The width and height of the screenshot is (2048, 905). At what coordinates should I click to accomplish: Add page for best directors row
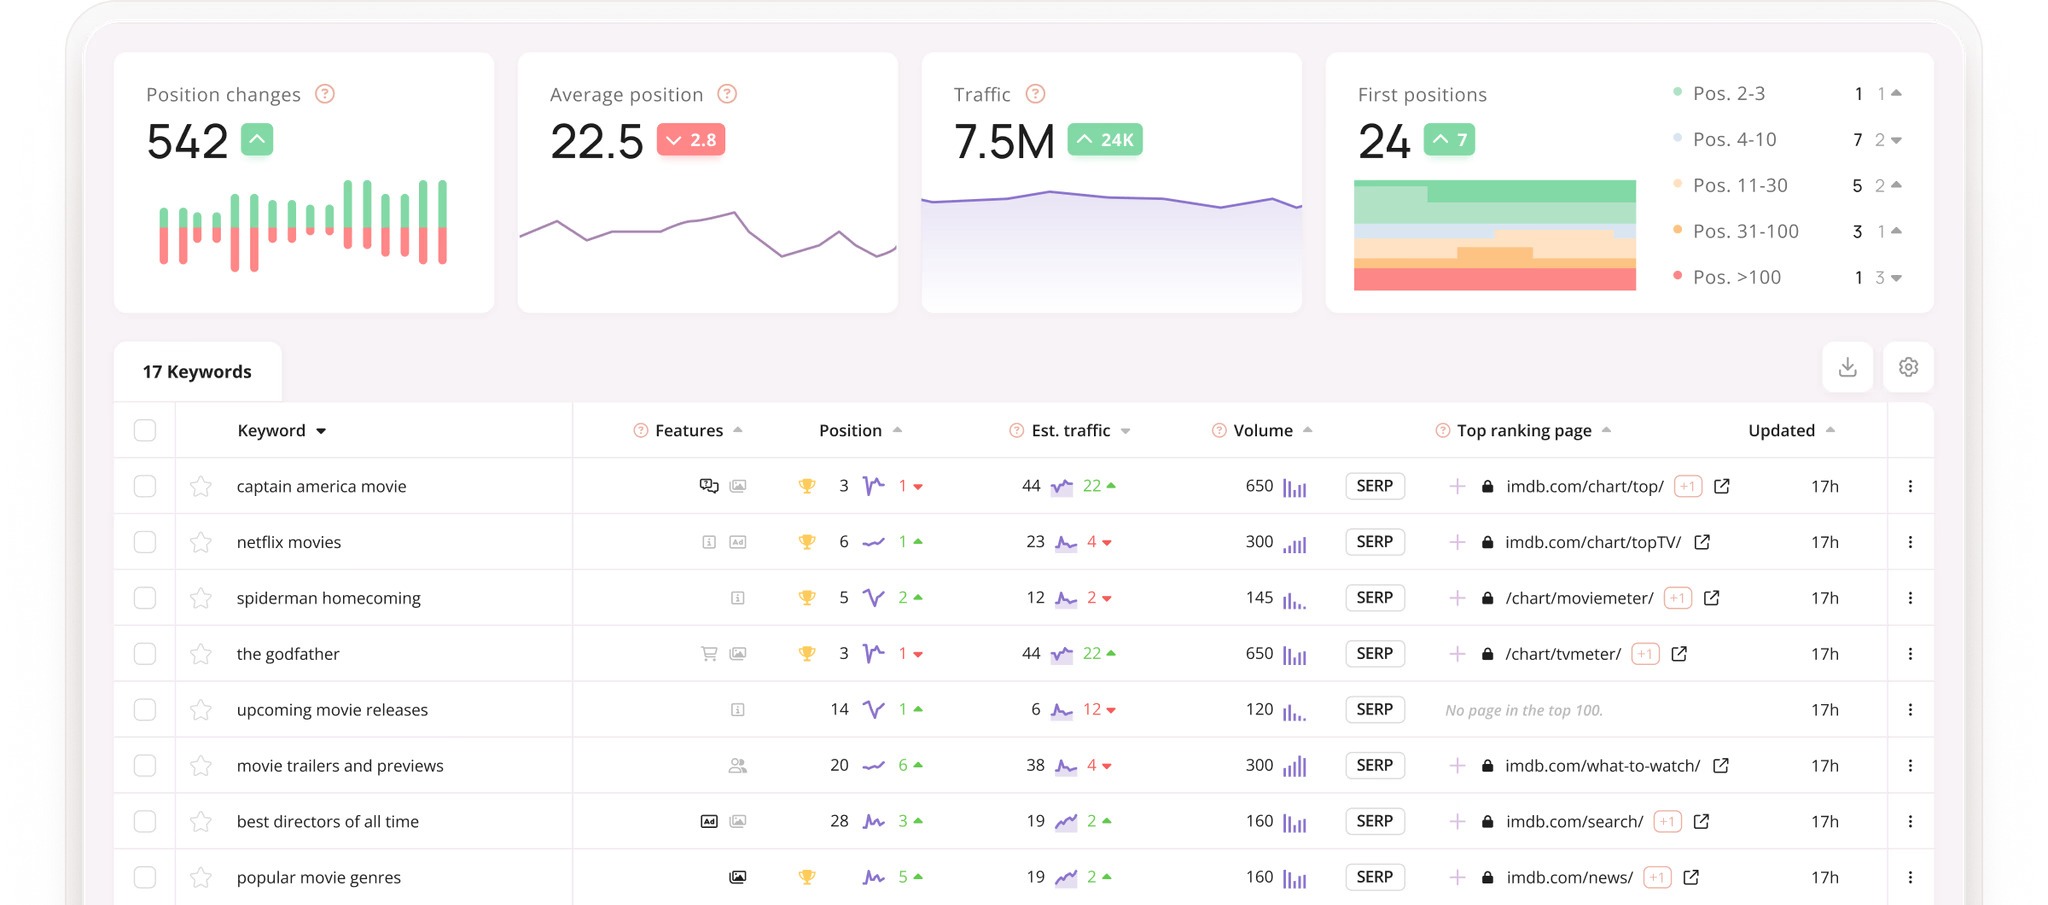(1457, 822)
